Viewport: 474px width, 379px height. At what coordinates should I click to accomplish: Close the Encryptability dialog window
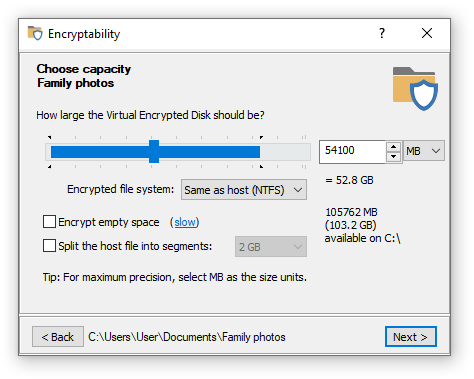(x=427, y=33)
